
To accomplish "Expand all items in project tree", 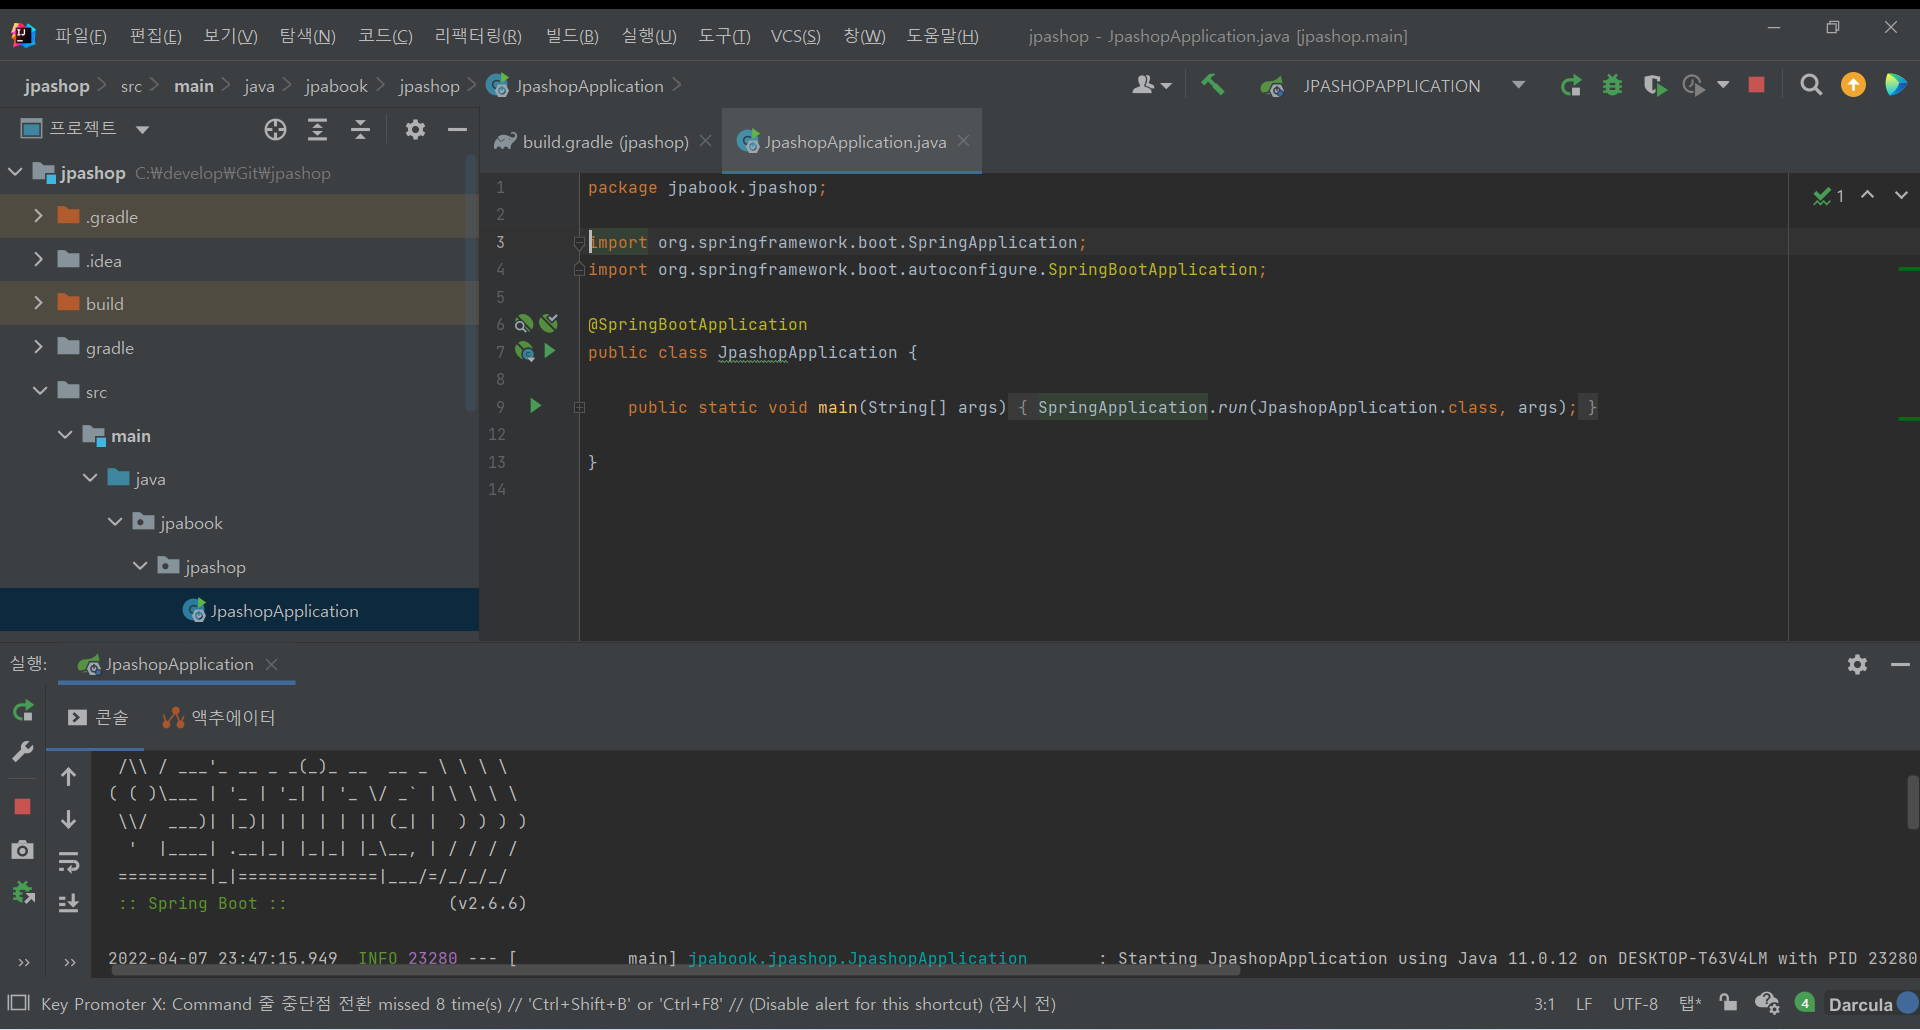I will point(317,129).
